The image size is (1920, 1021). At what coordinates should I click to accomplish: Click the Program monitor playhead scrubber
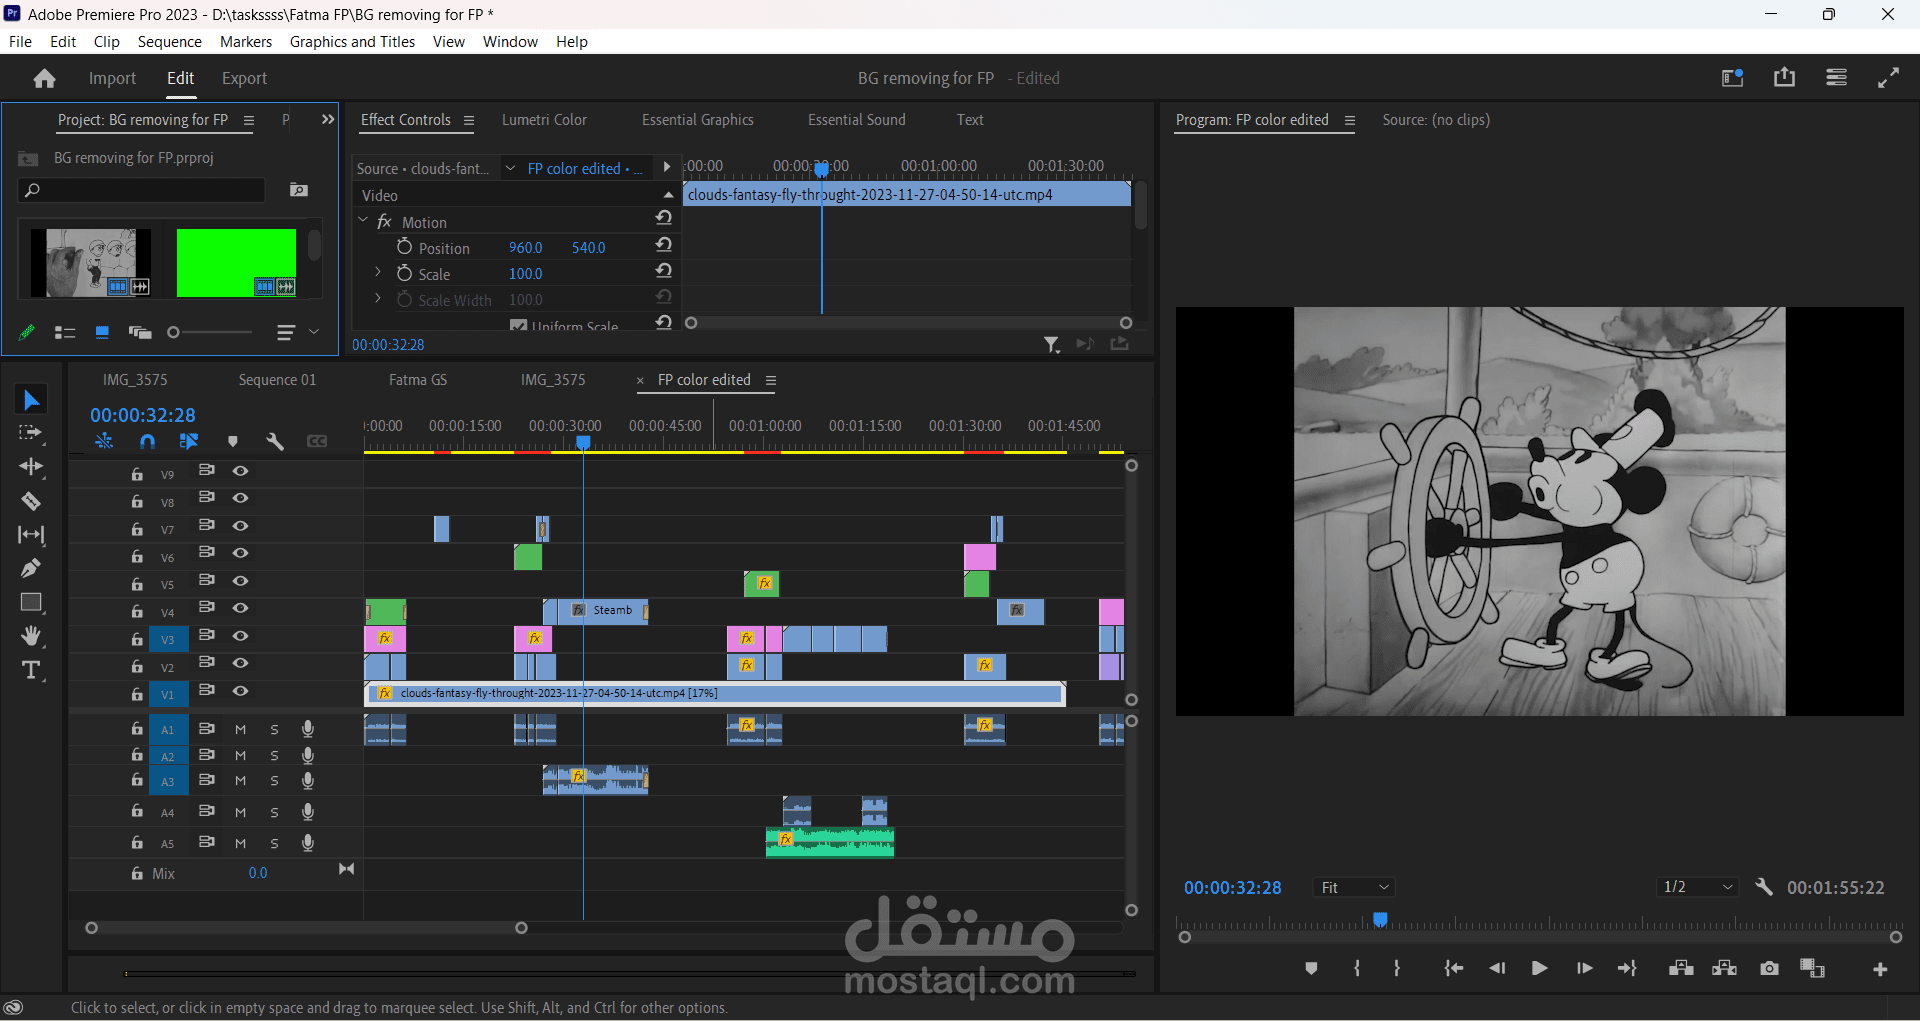(1380, 919)
